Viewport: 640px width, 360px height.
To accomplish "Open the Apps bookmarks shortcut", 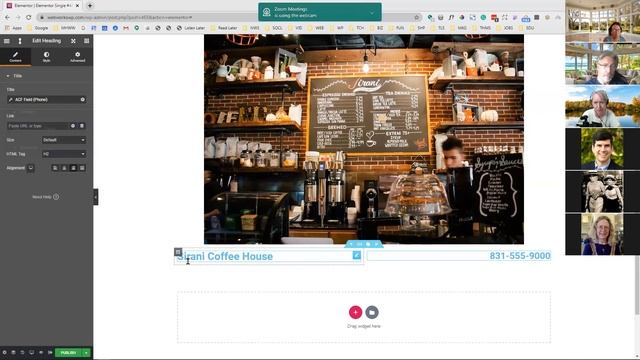I will tap(14, 28).
